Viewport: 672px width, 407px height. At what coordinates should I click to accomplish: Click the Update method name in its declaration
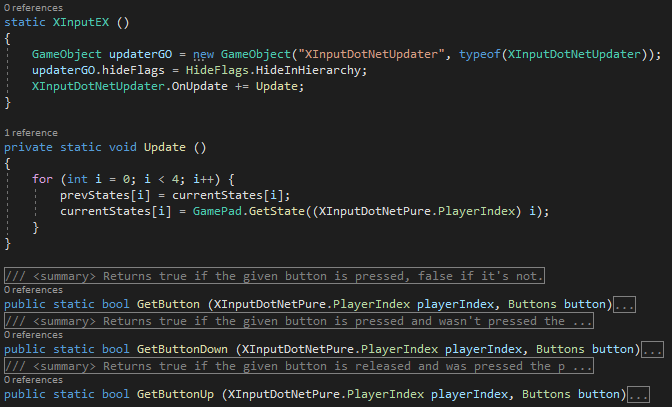point(164,146)
